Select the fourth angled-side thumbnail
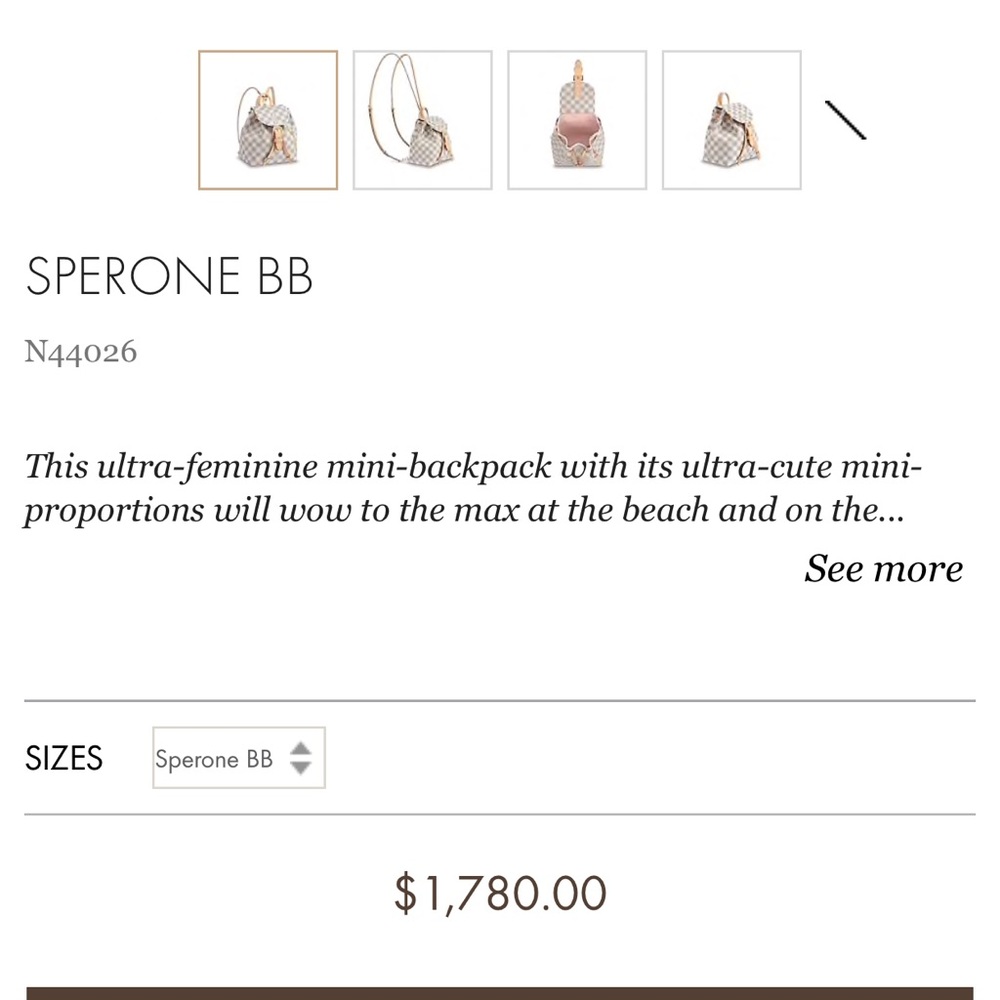 click(732, 118)
